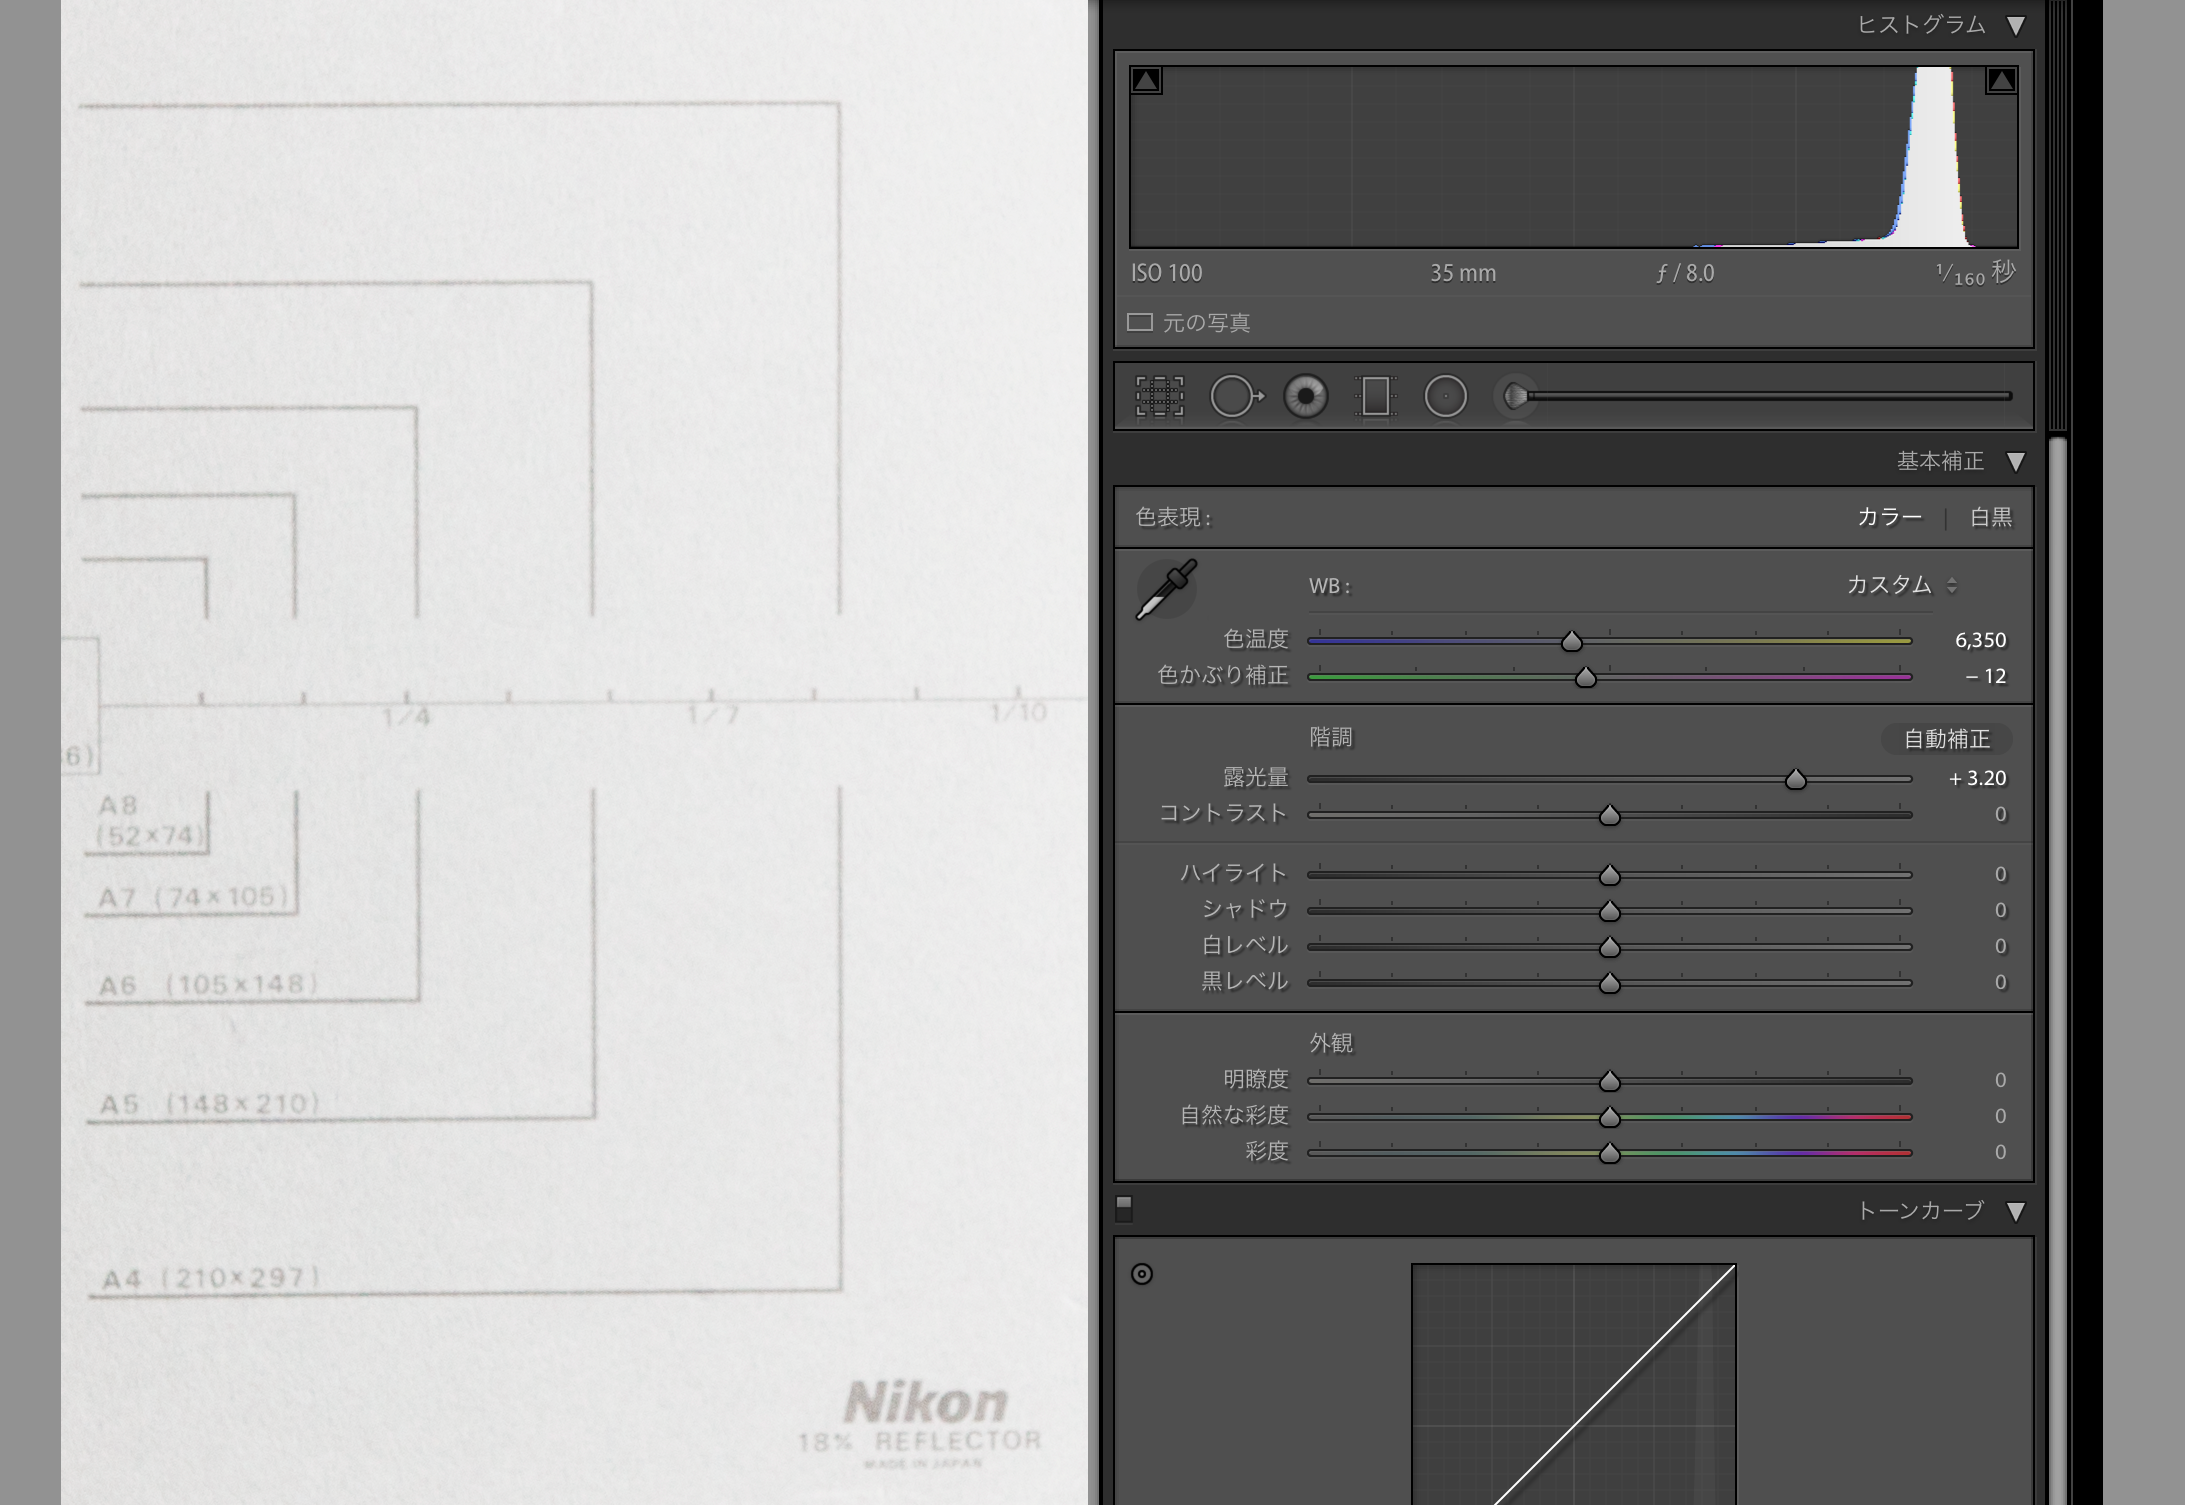Viewport: 2185px width, 1505px height.
Task: Select the Crop Overlay tool
Action: pyautogui.click(x=1160, y=397)
